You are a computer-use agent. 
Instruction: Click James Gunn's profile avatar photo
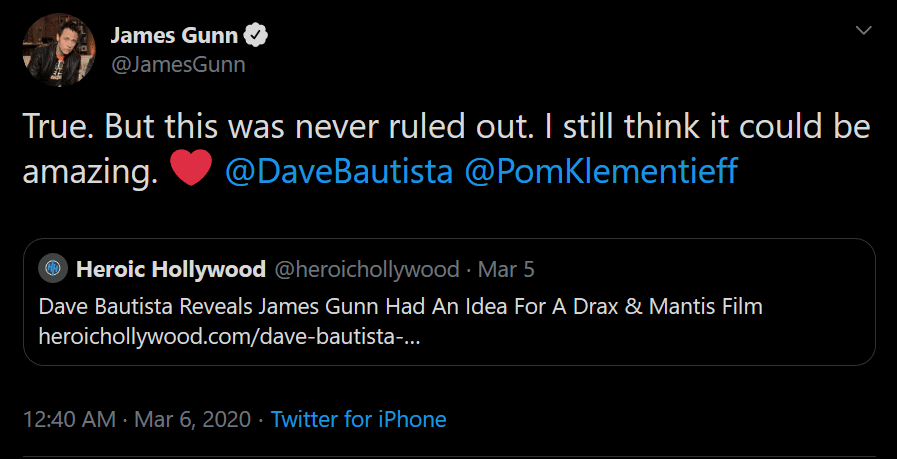point(55,49)
